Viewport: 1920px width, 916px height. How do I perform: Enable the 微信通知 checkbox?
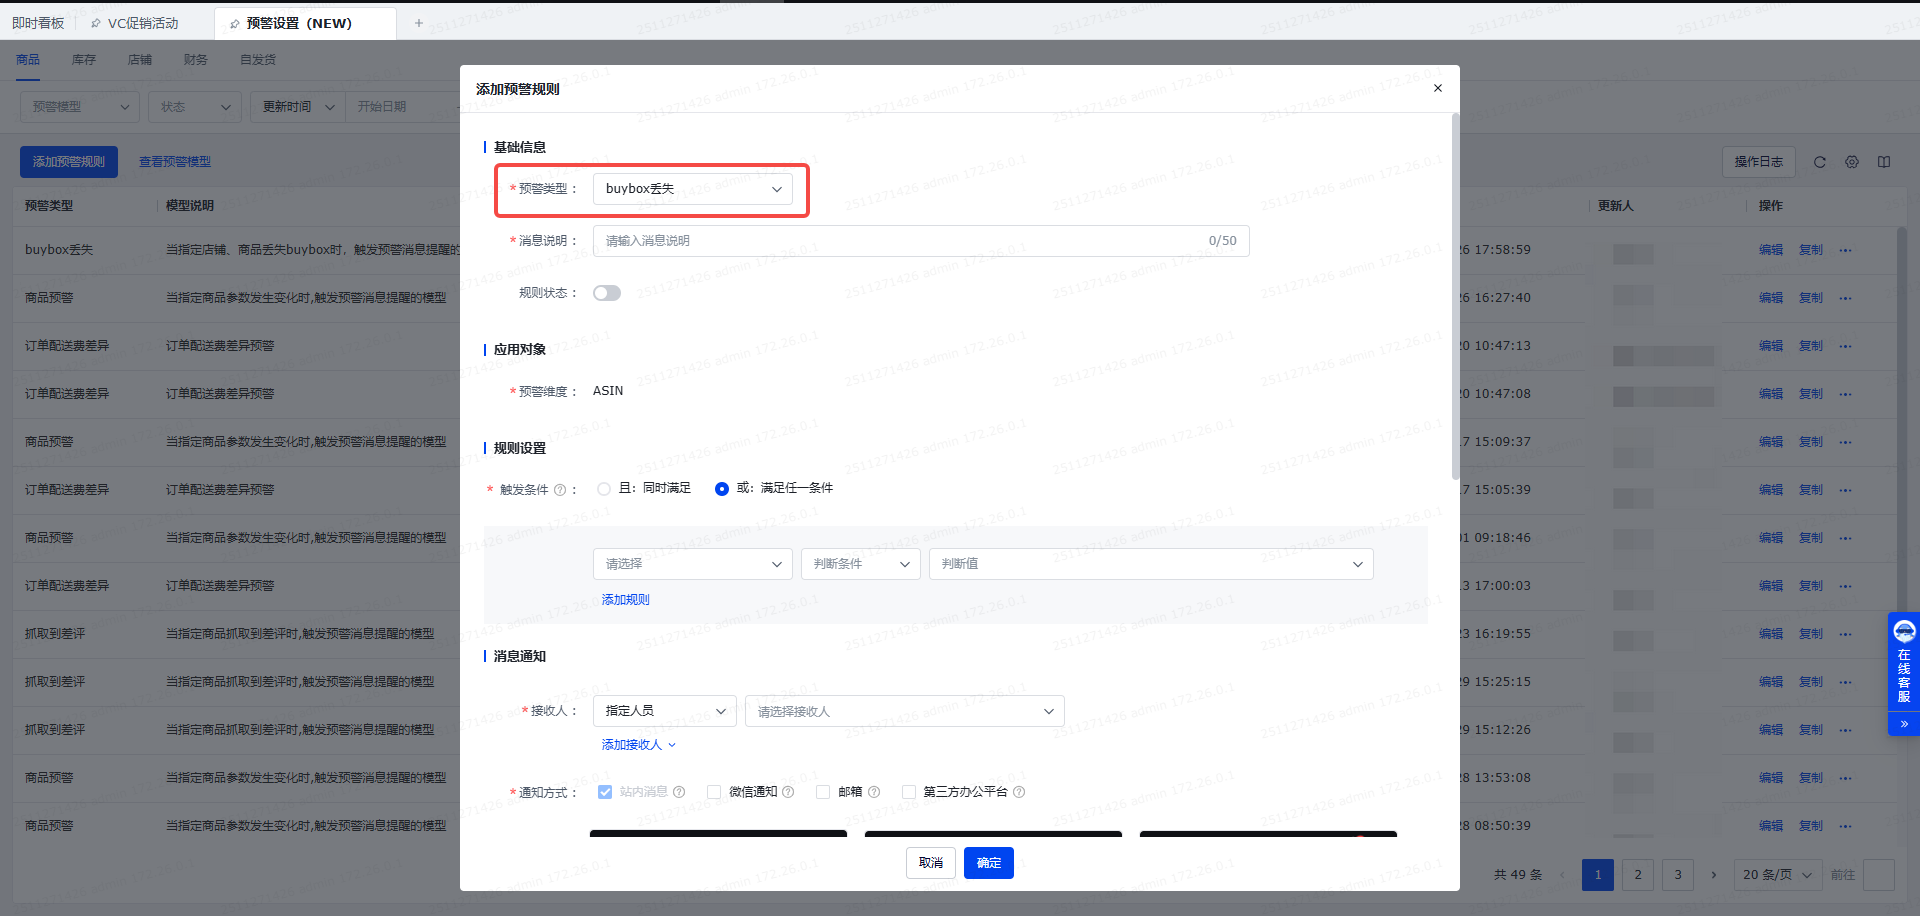(714, 792)
